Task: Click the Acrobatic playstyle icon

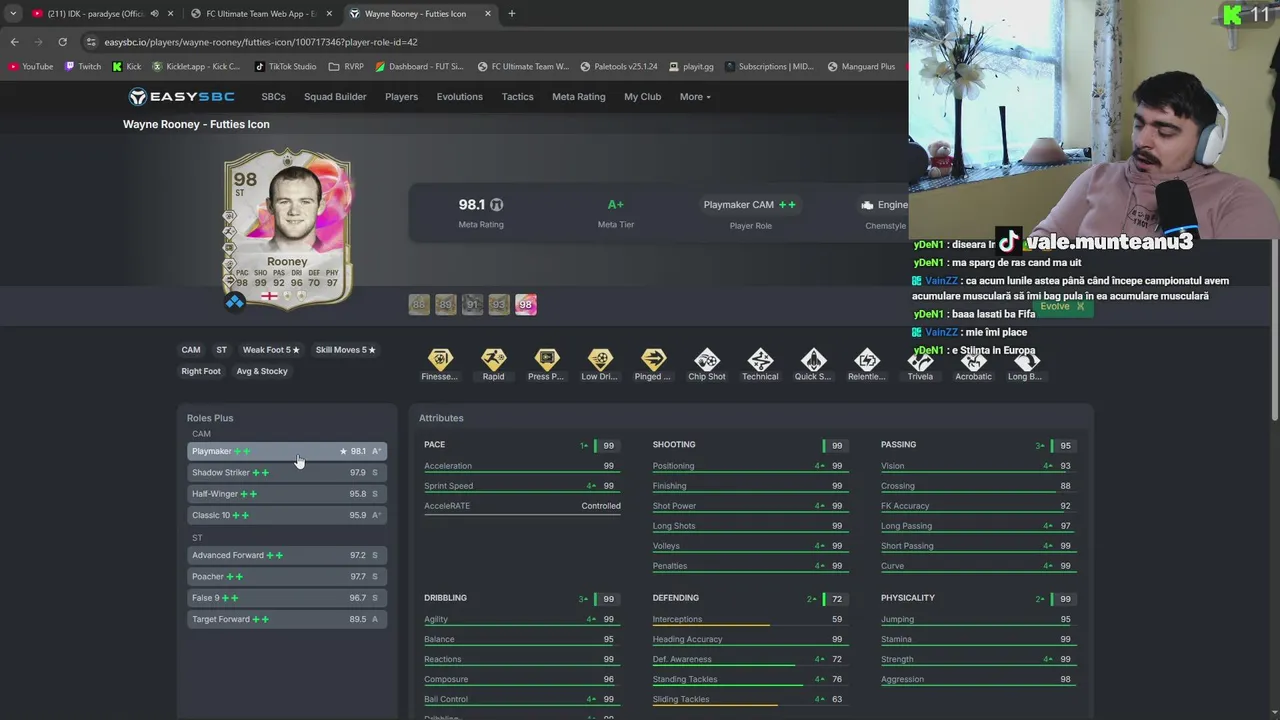Action: 973,361
